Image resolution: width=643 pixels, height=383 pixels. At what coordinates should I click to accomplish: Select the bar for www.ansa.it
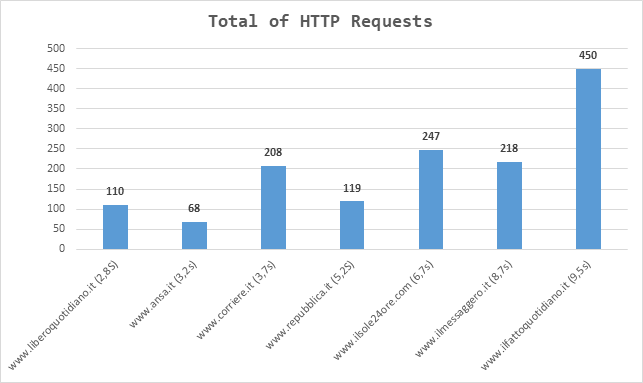pos(194,235)
